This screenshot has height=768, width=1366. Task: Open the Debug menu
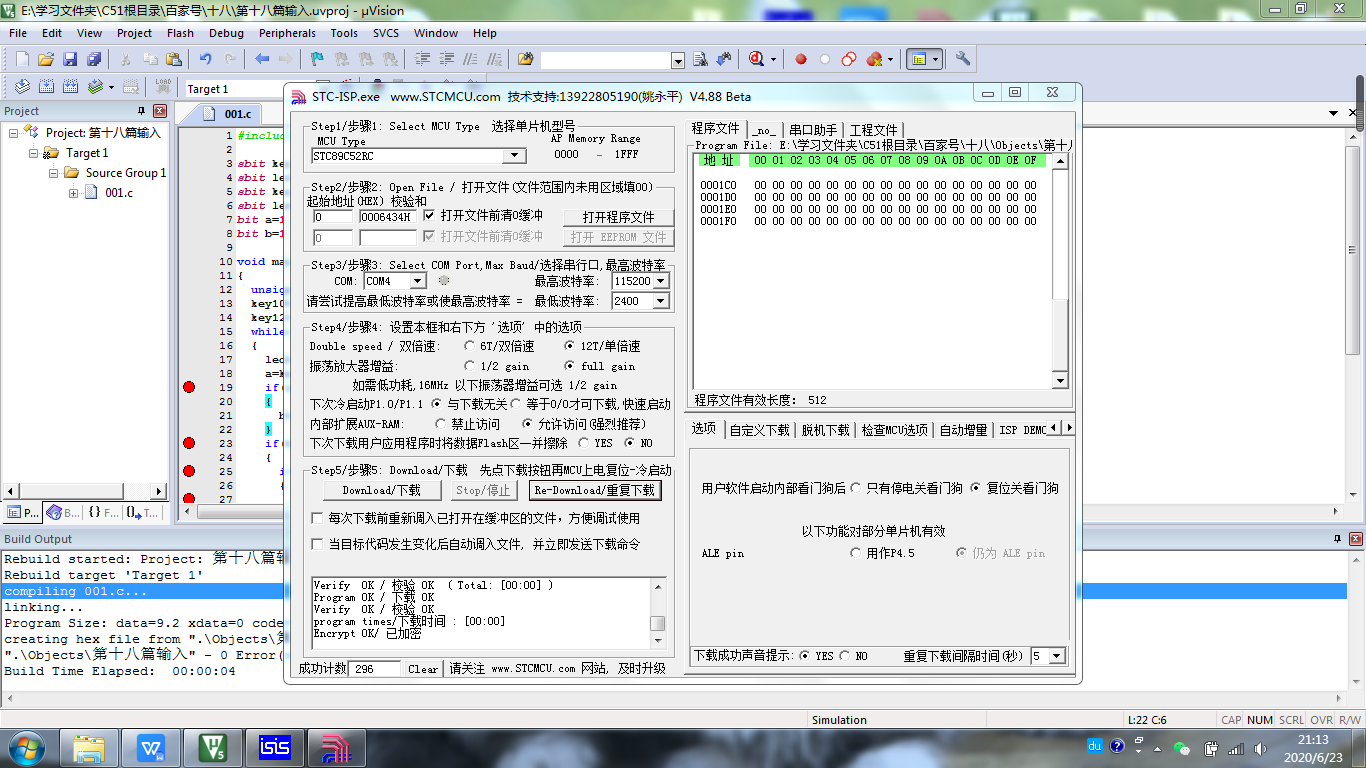click(x=226, y=33)
